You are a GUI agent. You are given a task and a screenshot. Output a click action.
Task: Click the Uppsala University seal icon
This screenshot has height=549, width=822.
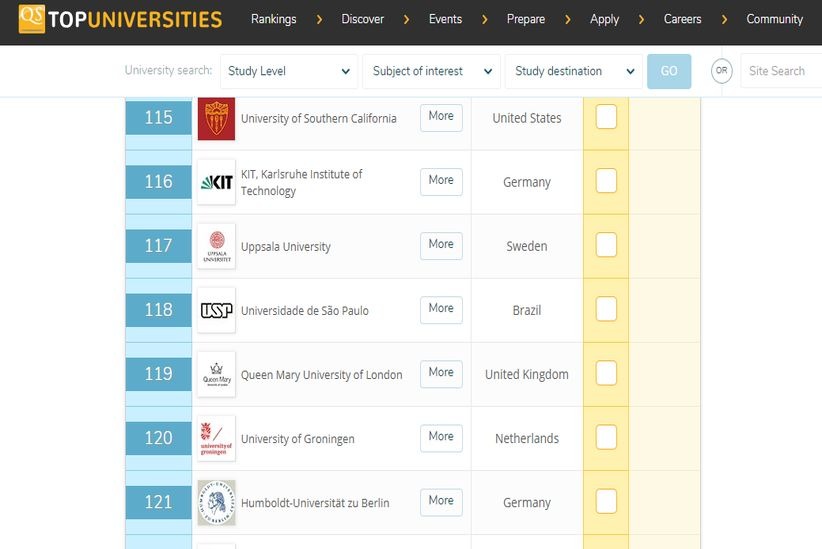(216, 246)
